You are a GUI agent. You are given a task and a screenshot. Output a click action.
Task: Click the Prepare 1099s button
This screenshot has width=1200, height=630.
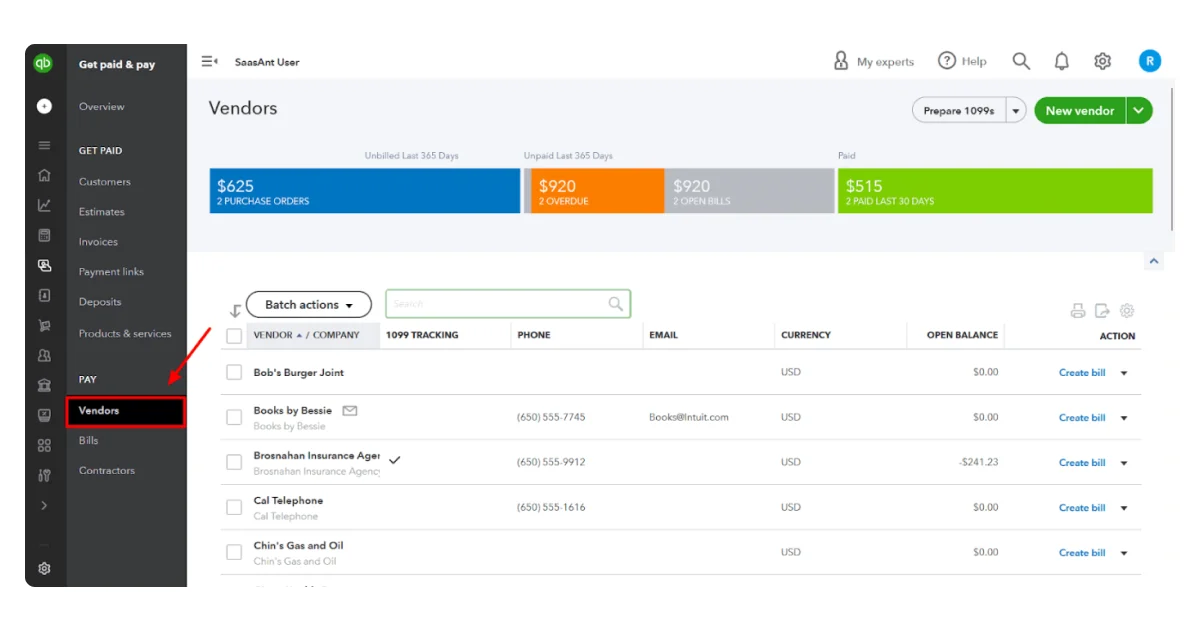[x=959, y=111]
